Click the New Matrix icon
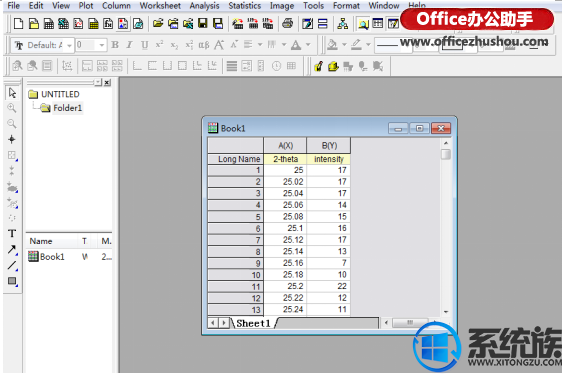562x375 pixels. (93, 24)
